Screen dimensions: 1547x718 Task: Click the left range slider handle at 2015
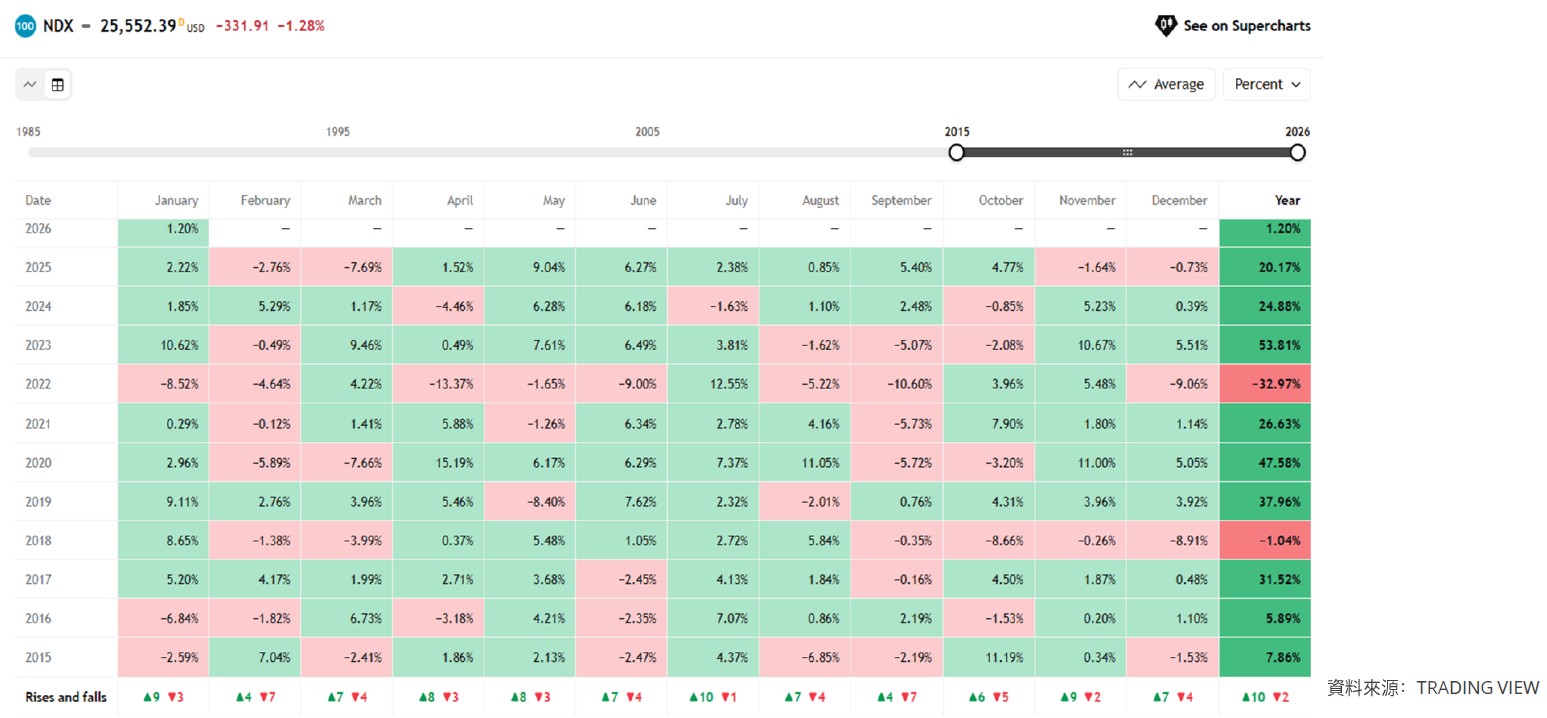[x=956, y=152]
